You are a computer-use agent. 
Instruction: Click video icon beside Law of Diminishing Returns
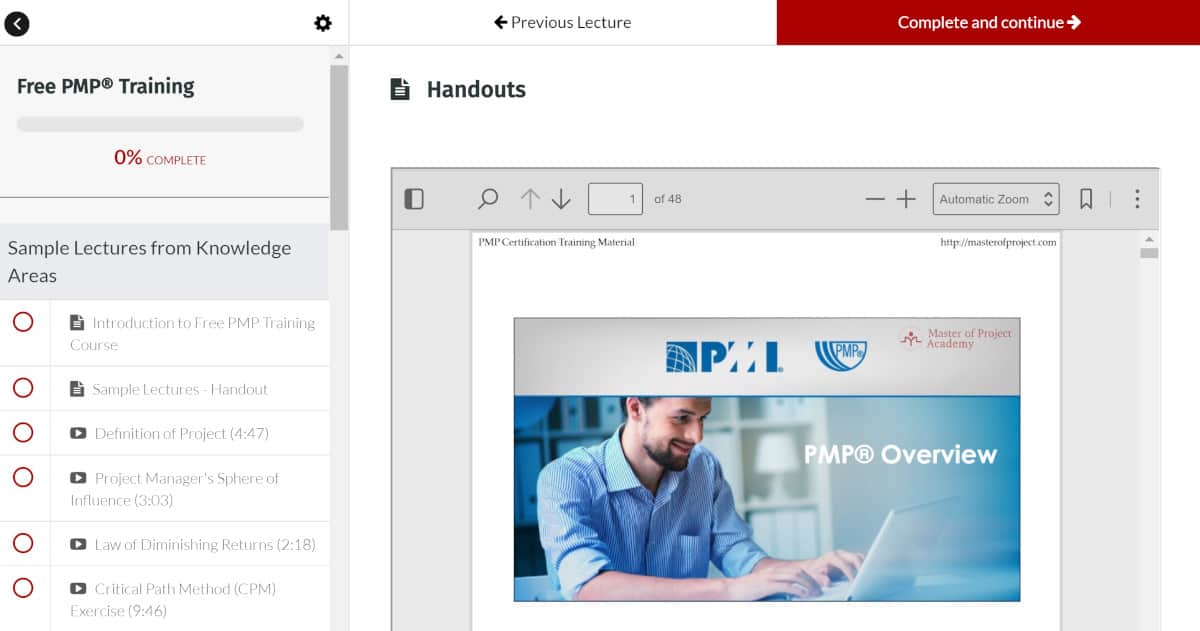pos(78,544)
